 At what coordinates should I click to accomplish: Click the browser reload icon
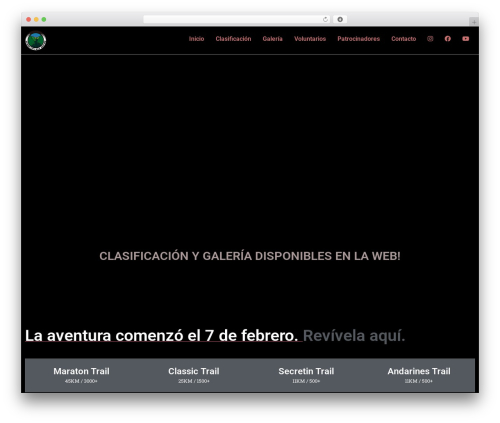tap(325, 19)
